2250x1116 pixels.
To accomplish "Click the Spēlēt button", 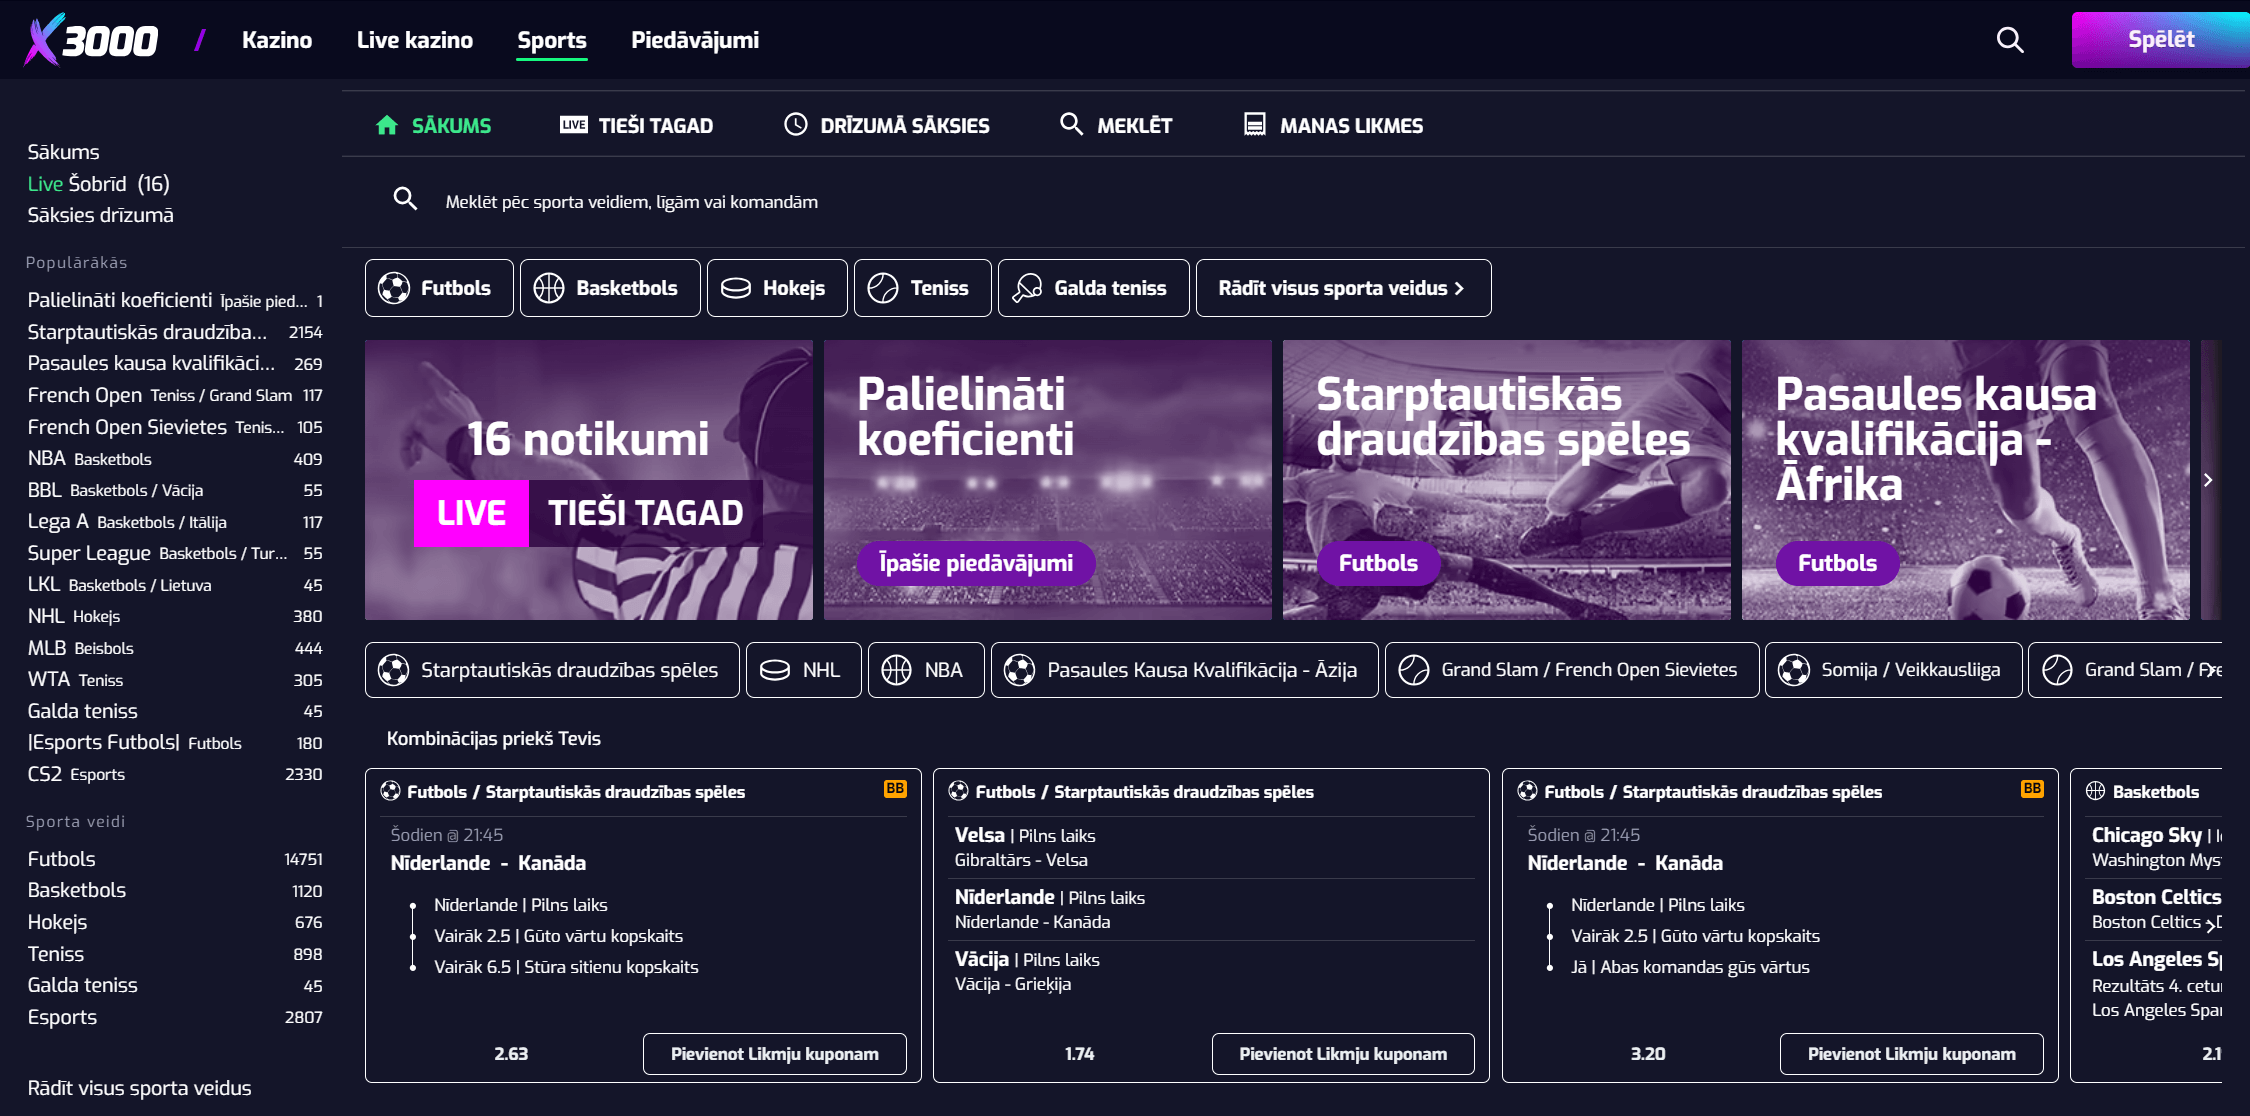I will 2160,39.
